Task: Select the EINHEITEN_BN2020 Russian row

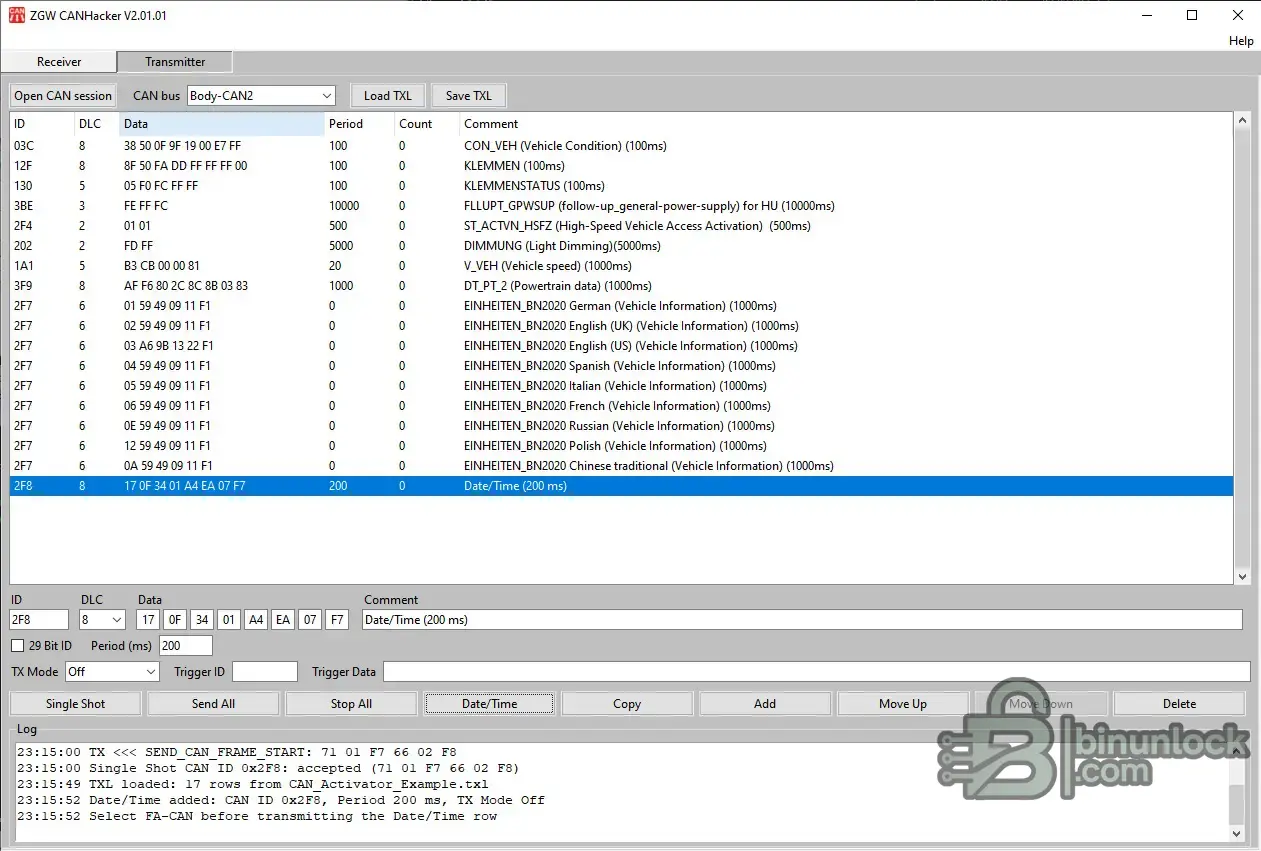Action: [621, 426]
